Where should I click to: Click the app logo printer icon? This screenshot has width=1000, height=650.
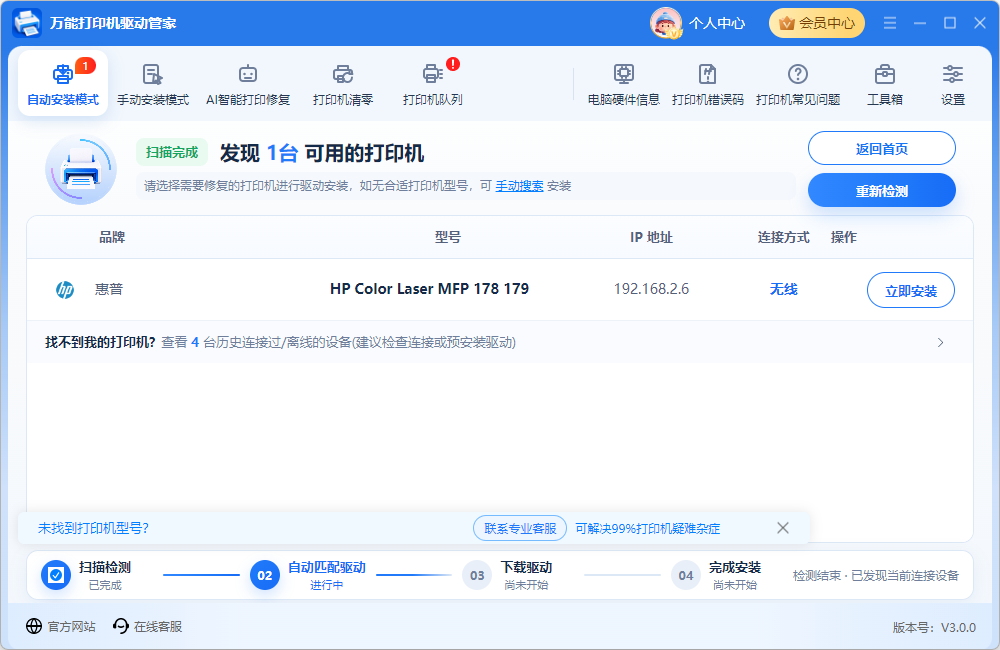pos(27,23)
